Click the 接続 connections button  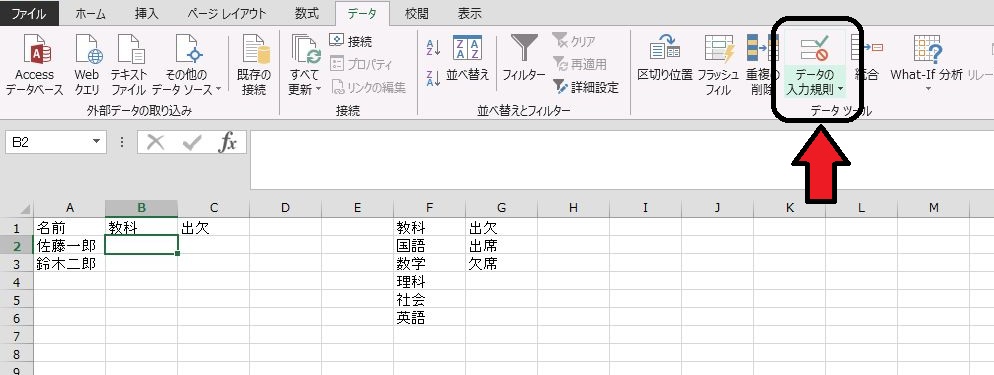click(x=351, y=41)
